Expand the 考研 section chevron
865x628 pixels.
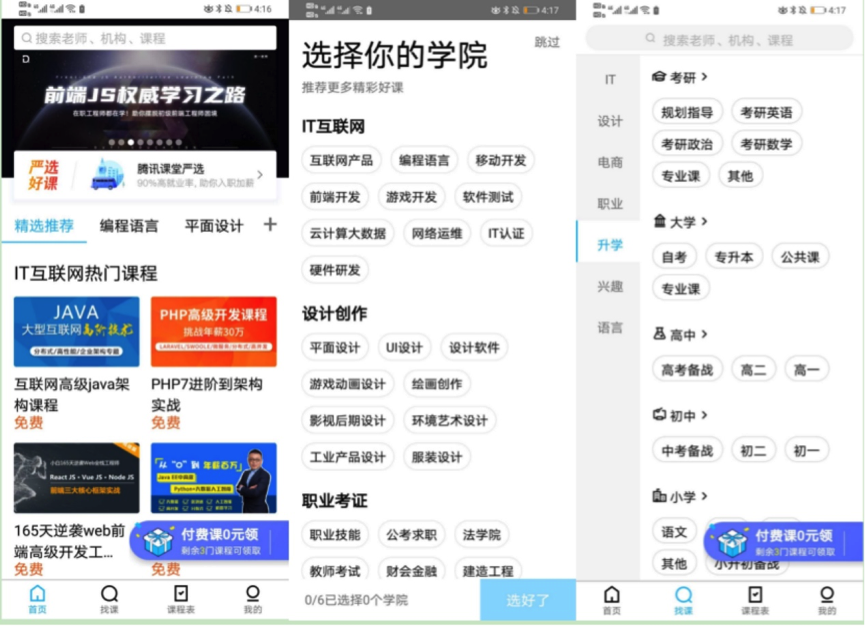click(704, 77)
